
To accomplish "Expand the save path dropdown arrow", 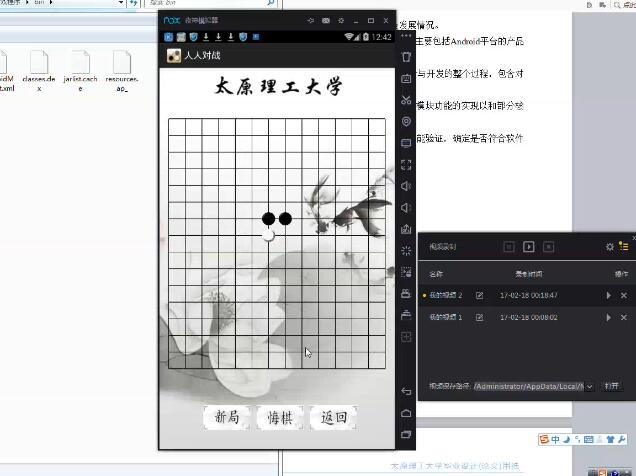I will coord(589,386).
